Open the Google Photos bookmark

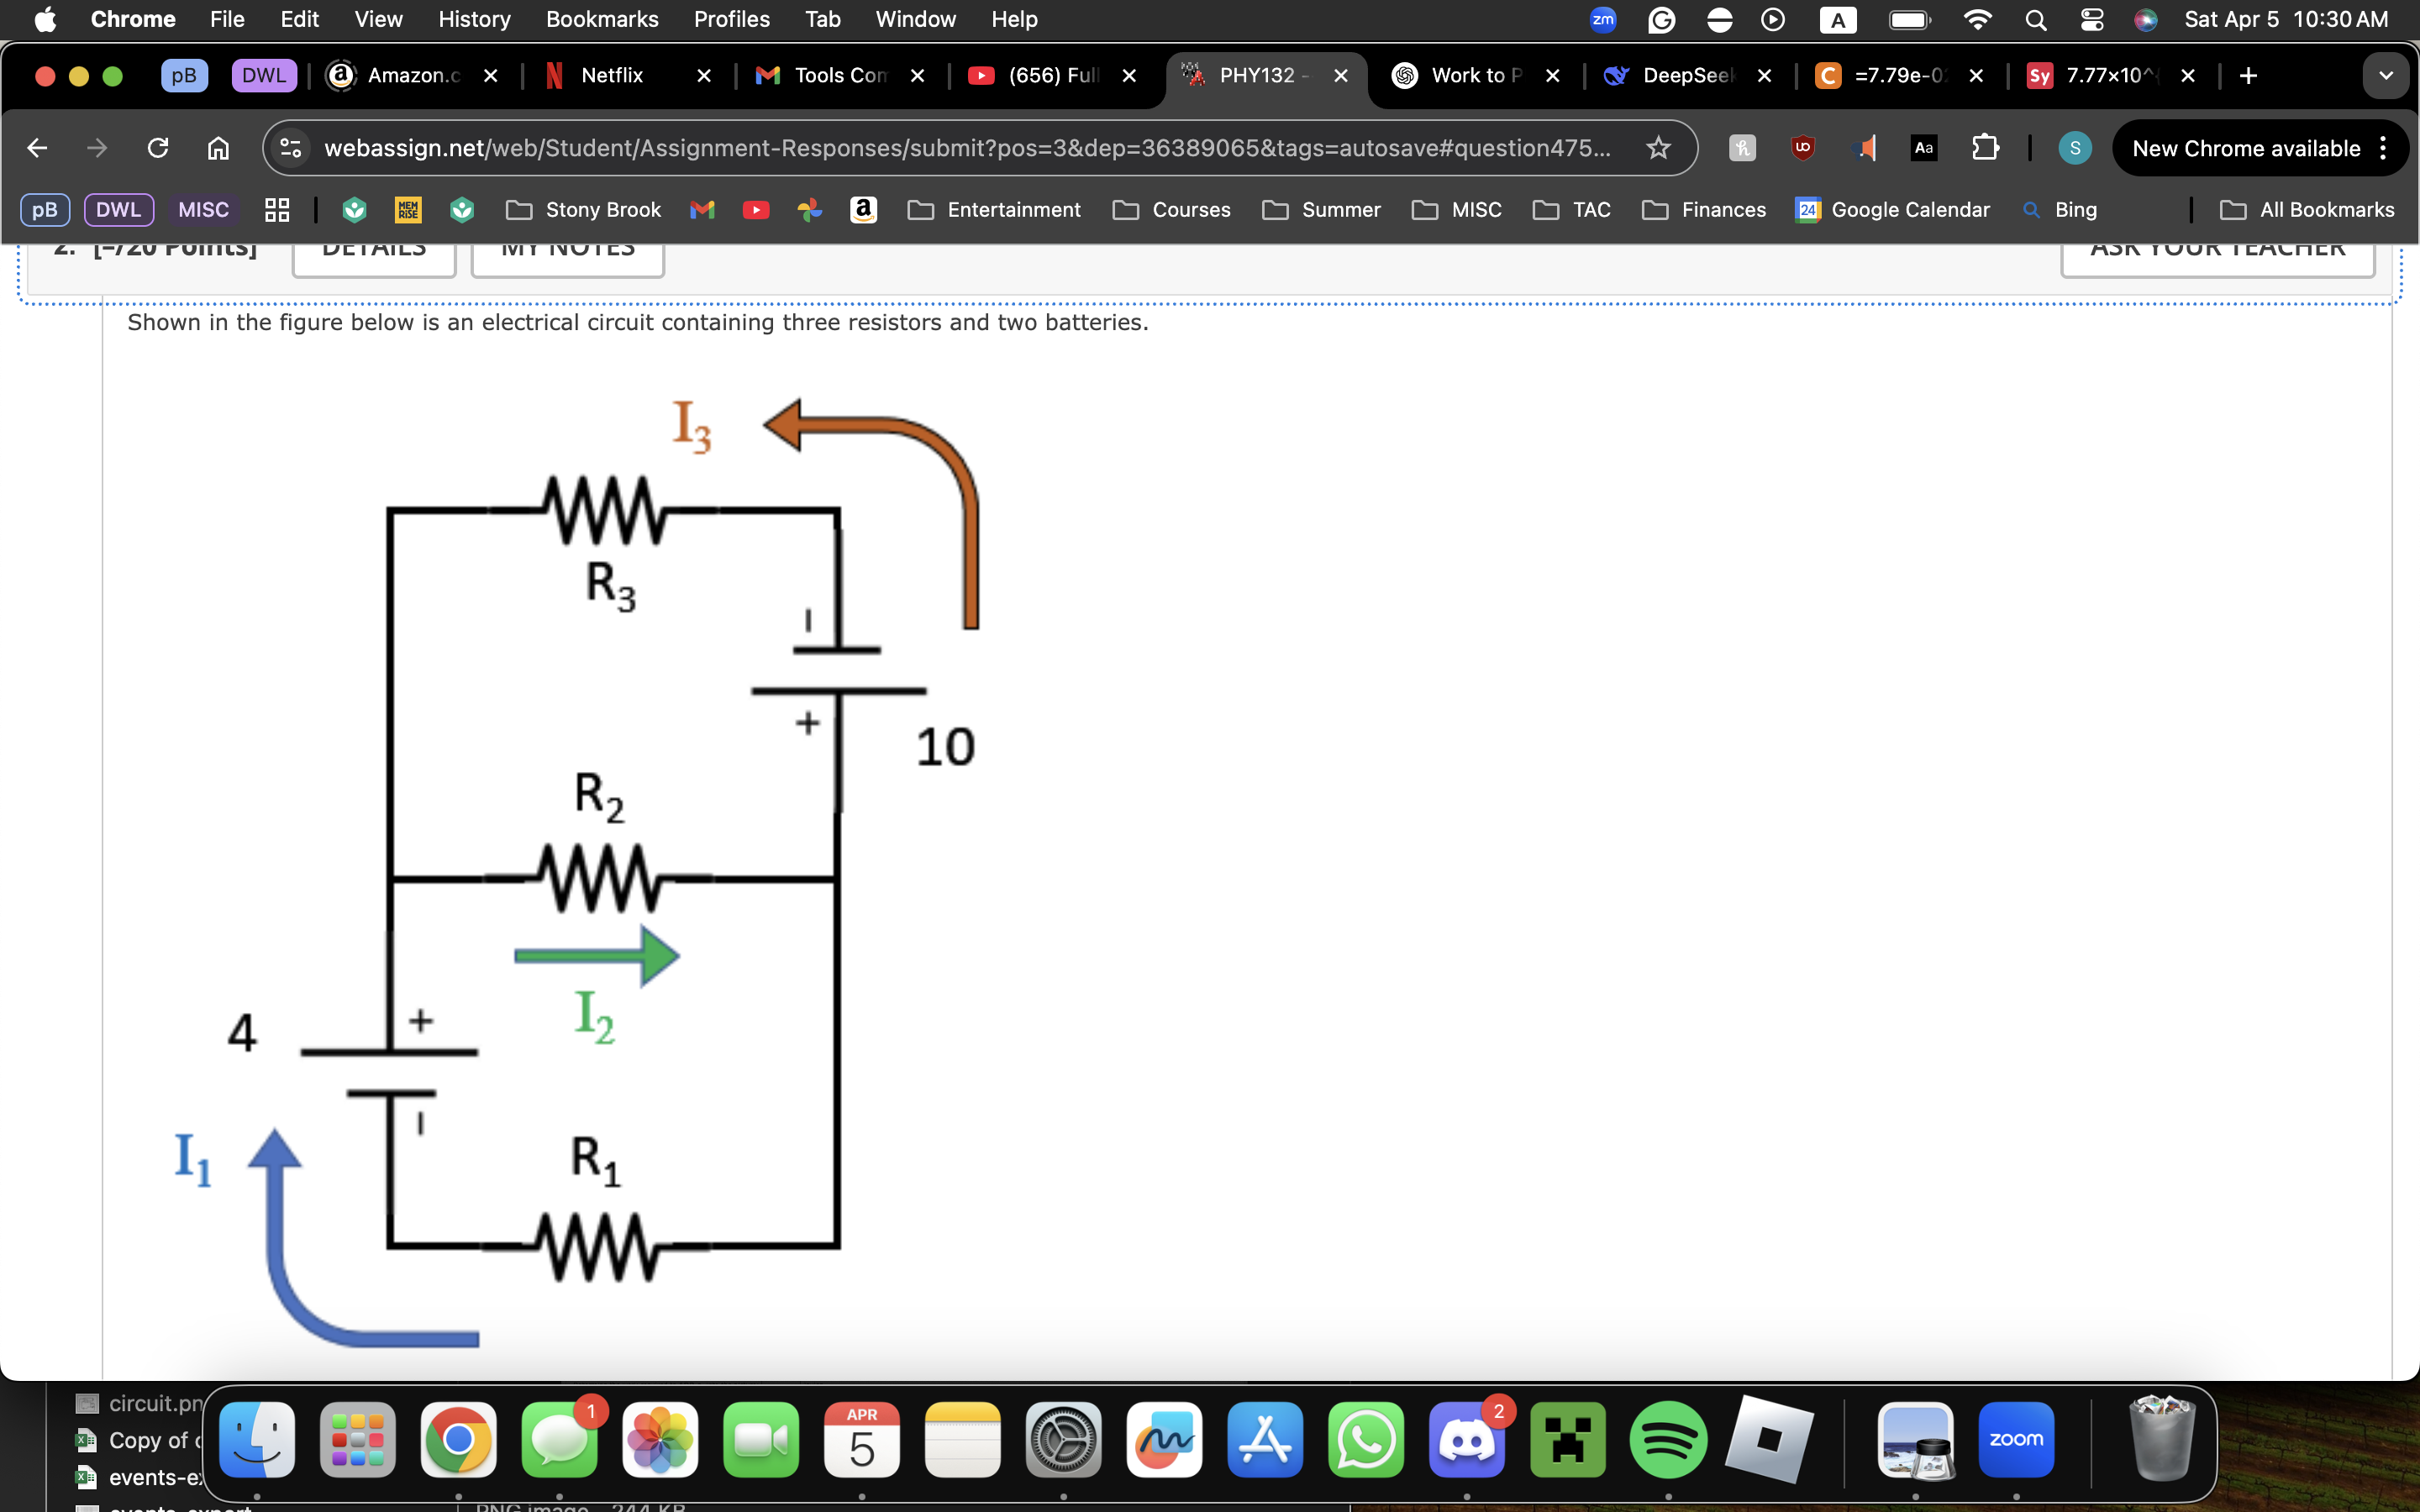coord(811,209)
